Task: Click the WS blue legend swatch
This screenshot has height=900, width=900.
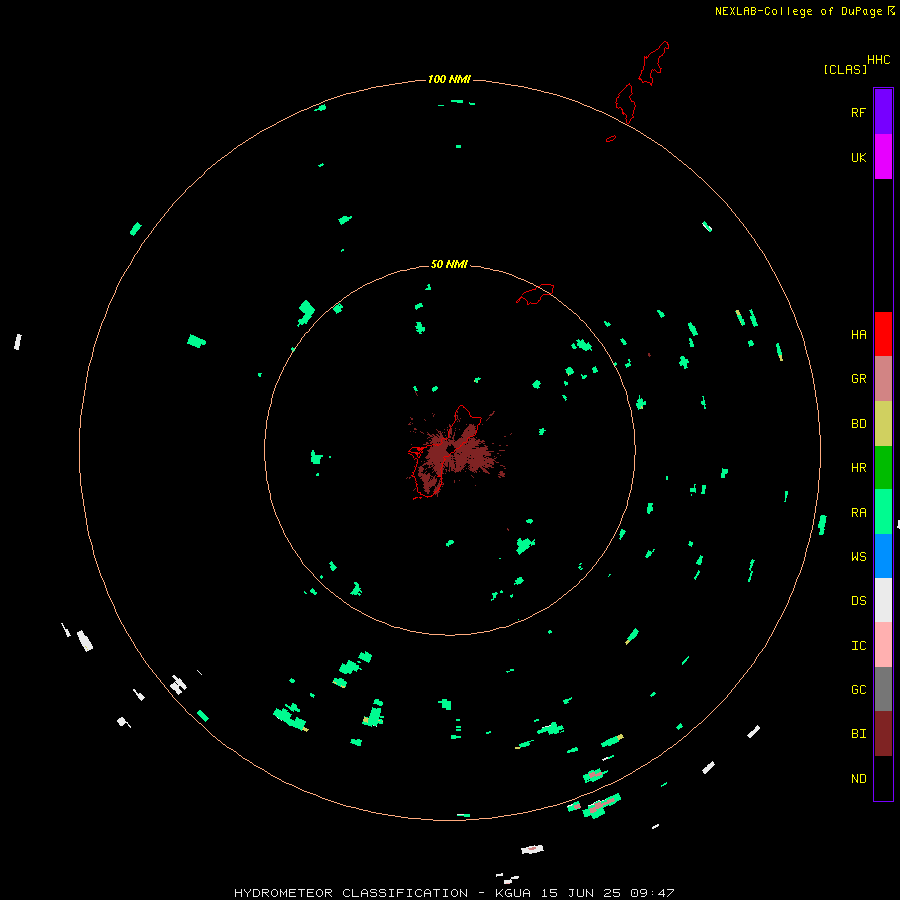Action: tap(883, 556)
